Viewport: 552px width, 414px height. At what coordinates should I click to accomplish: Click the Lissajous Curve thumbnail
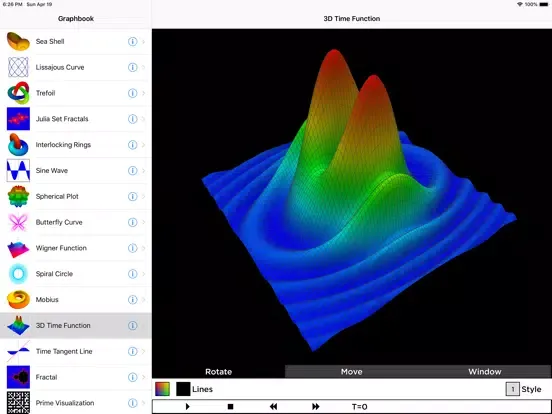(x=18, y=67)
